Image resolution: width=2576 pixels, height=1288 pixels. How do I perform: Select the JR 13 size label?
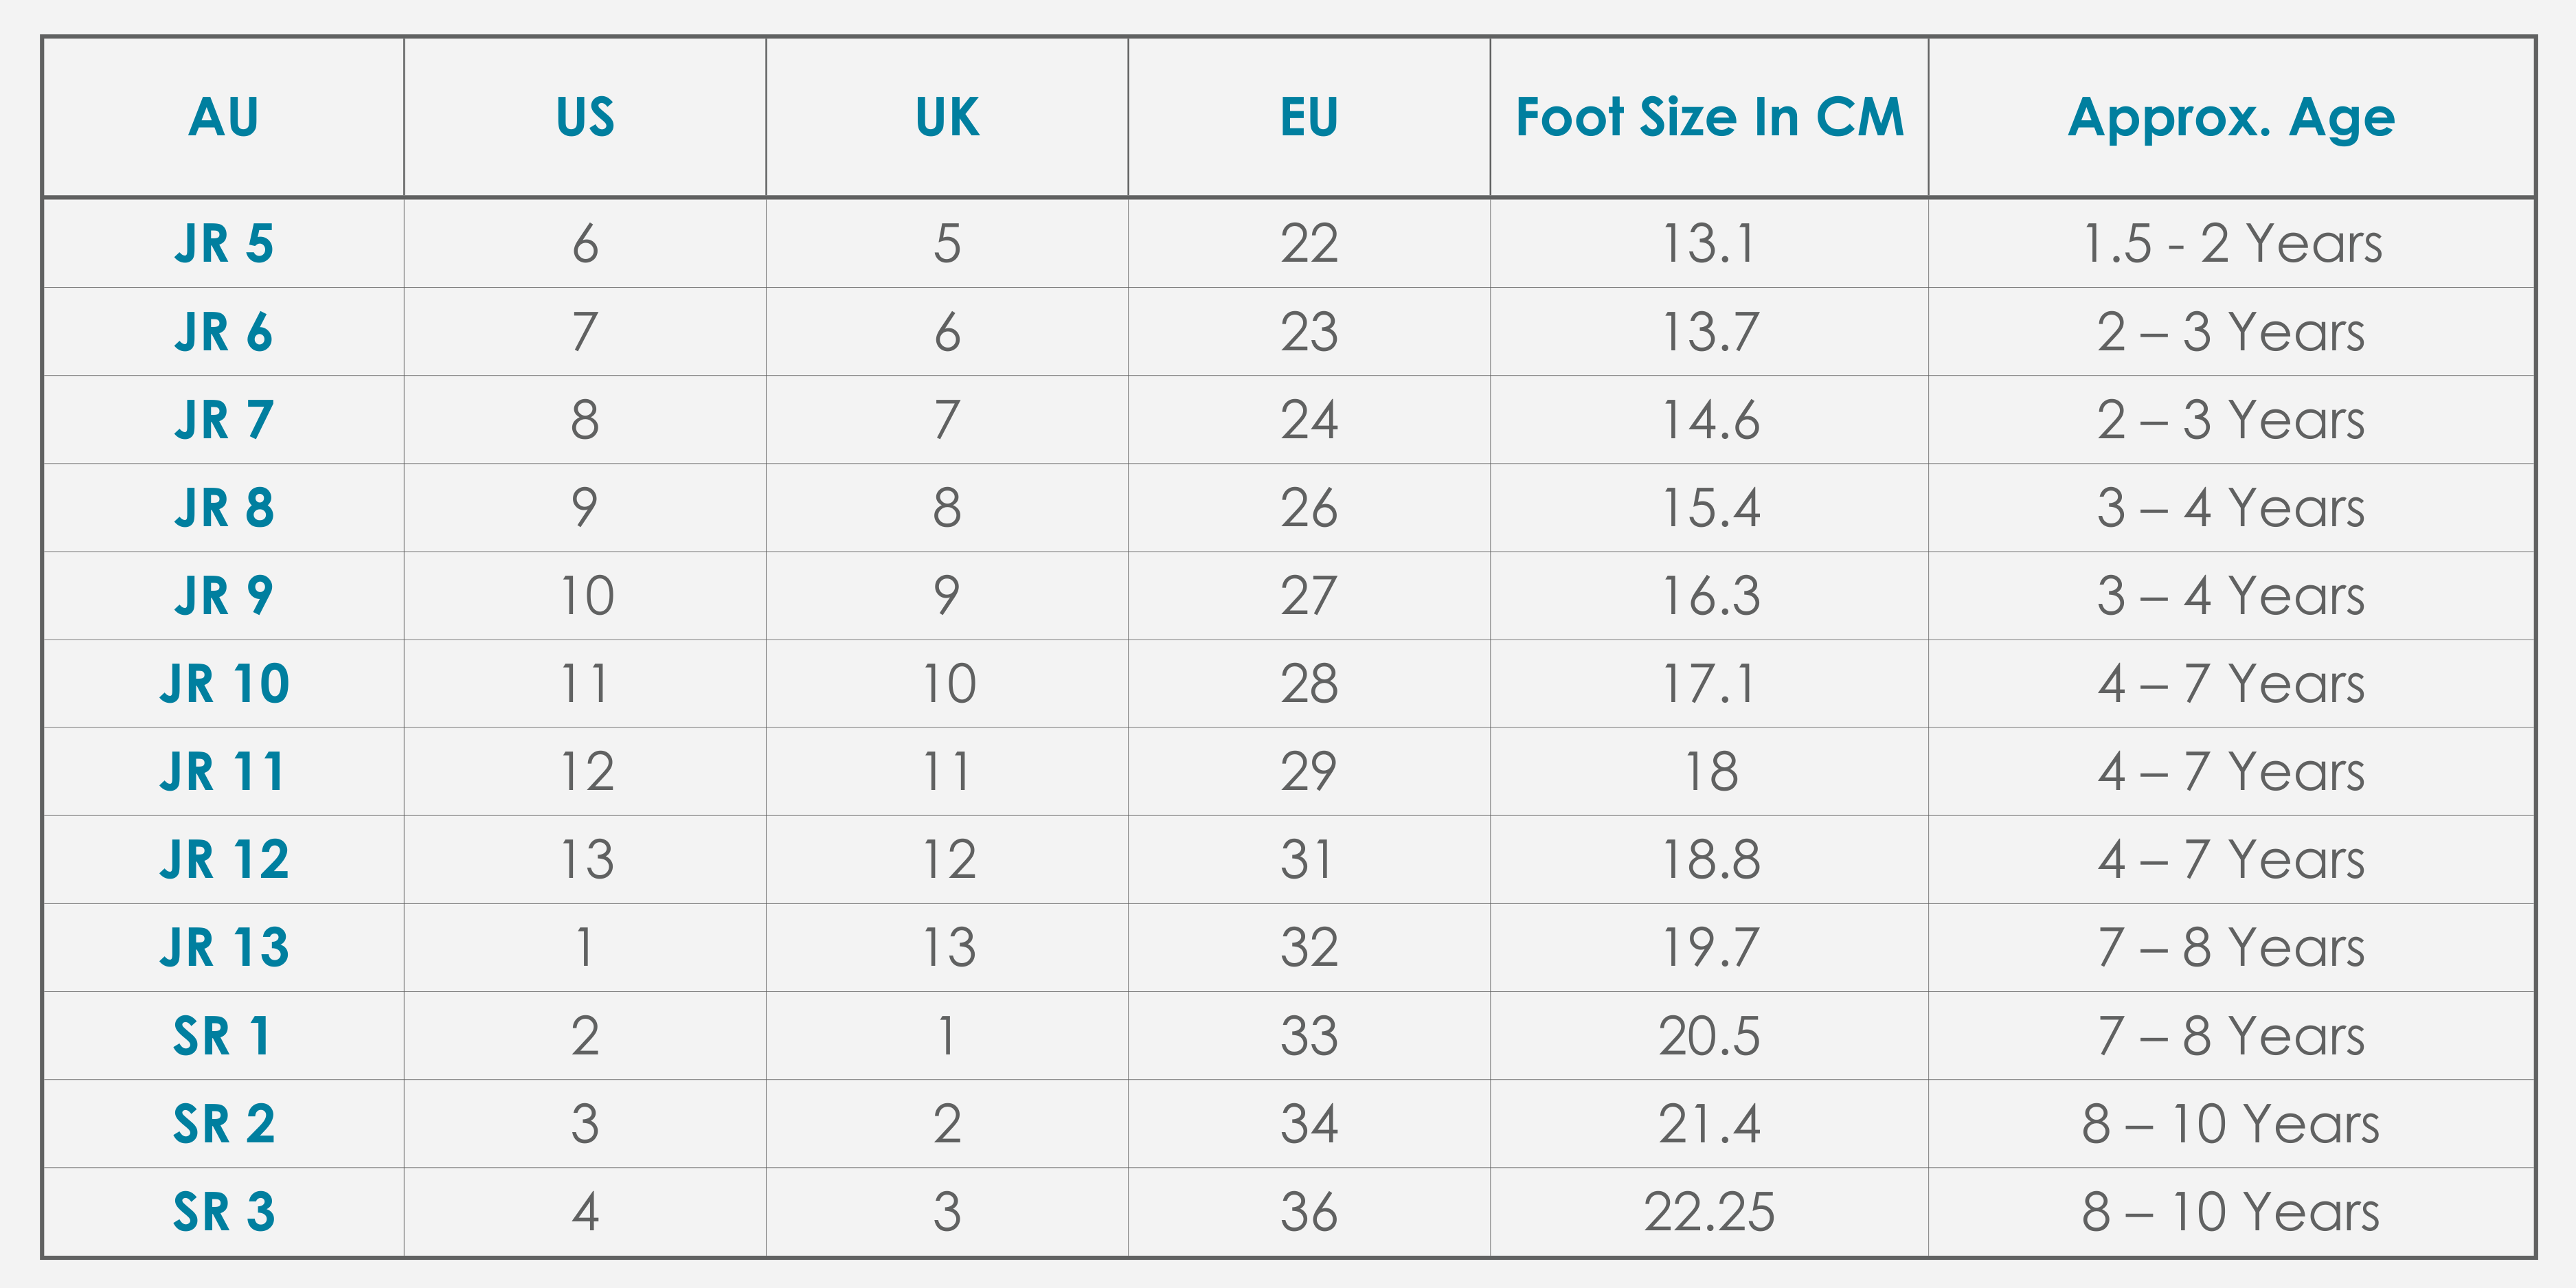pos(223,948)
